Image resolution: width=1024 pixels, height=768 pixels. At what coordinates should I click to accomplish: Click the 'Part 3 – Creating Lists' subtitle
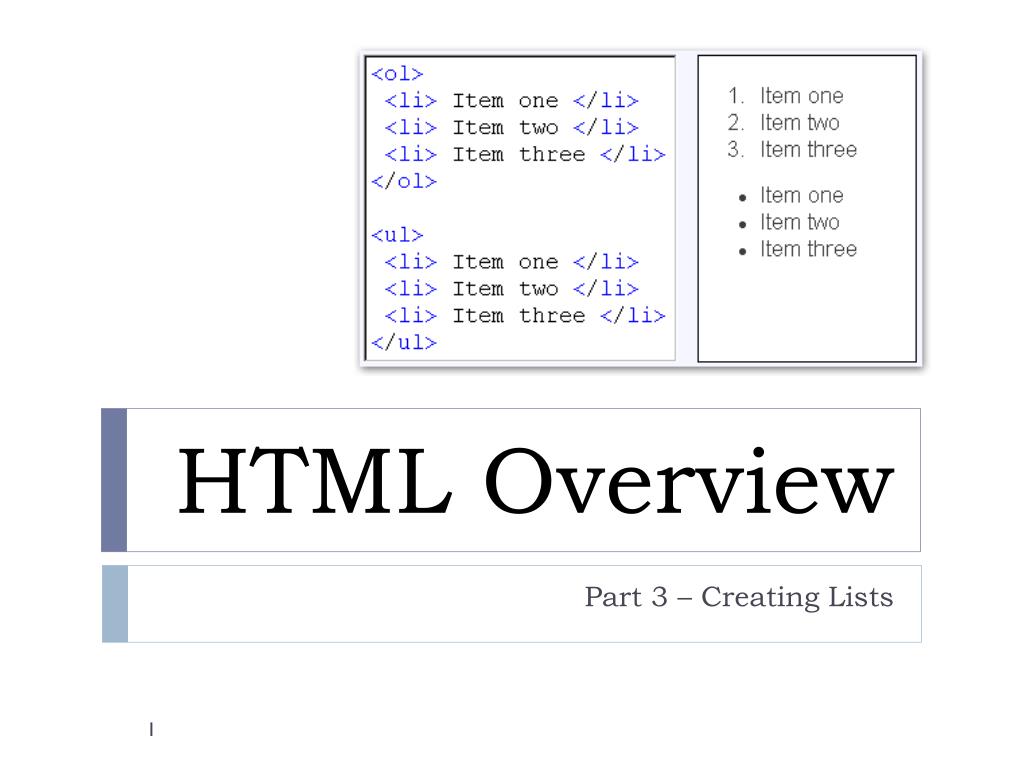739,597
